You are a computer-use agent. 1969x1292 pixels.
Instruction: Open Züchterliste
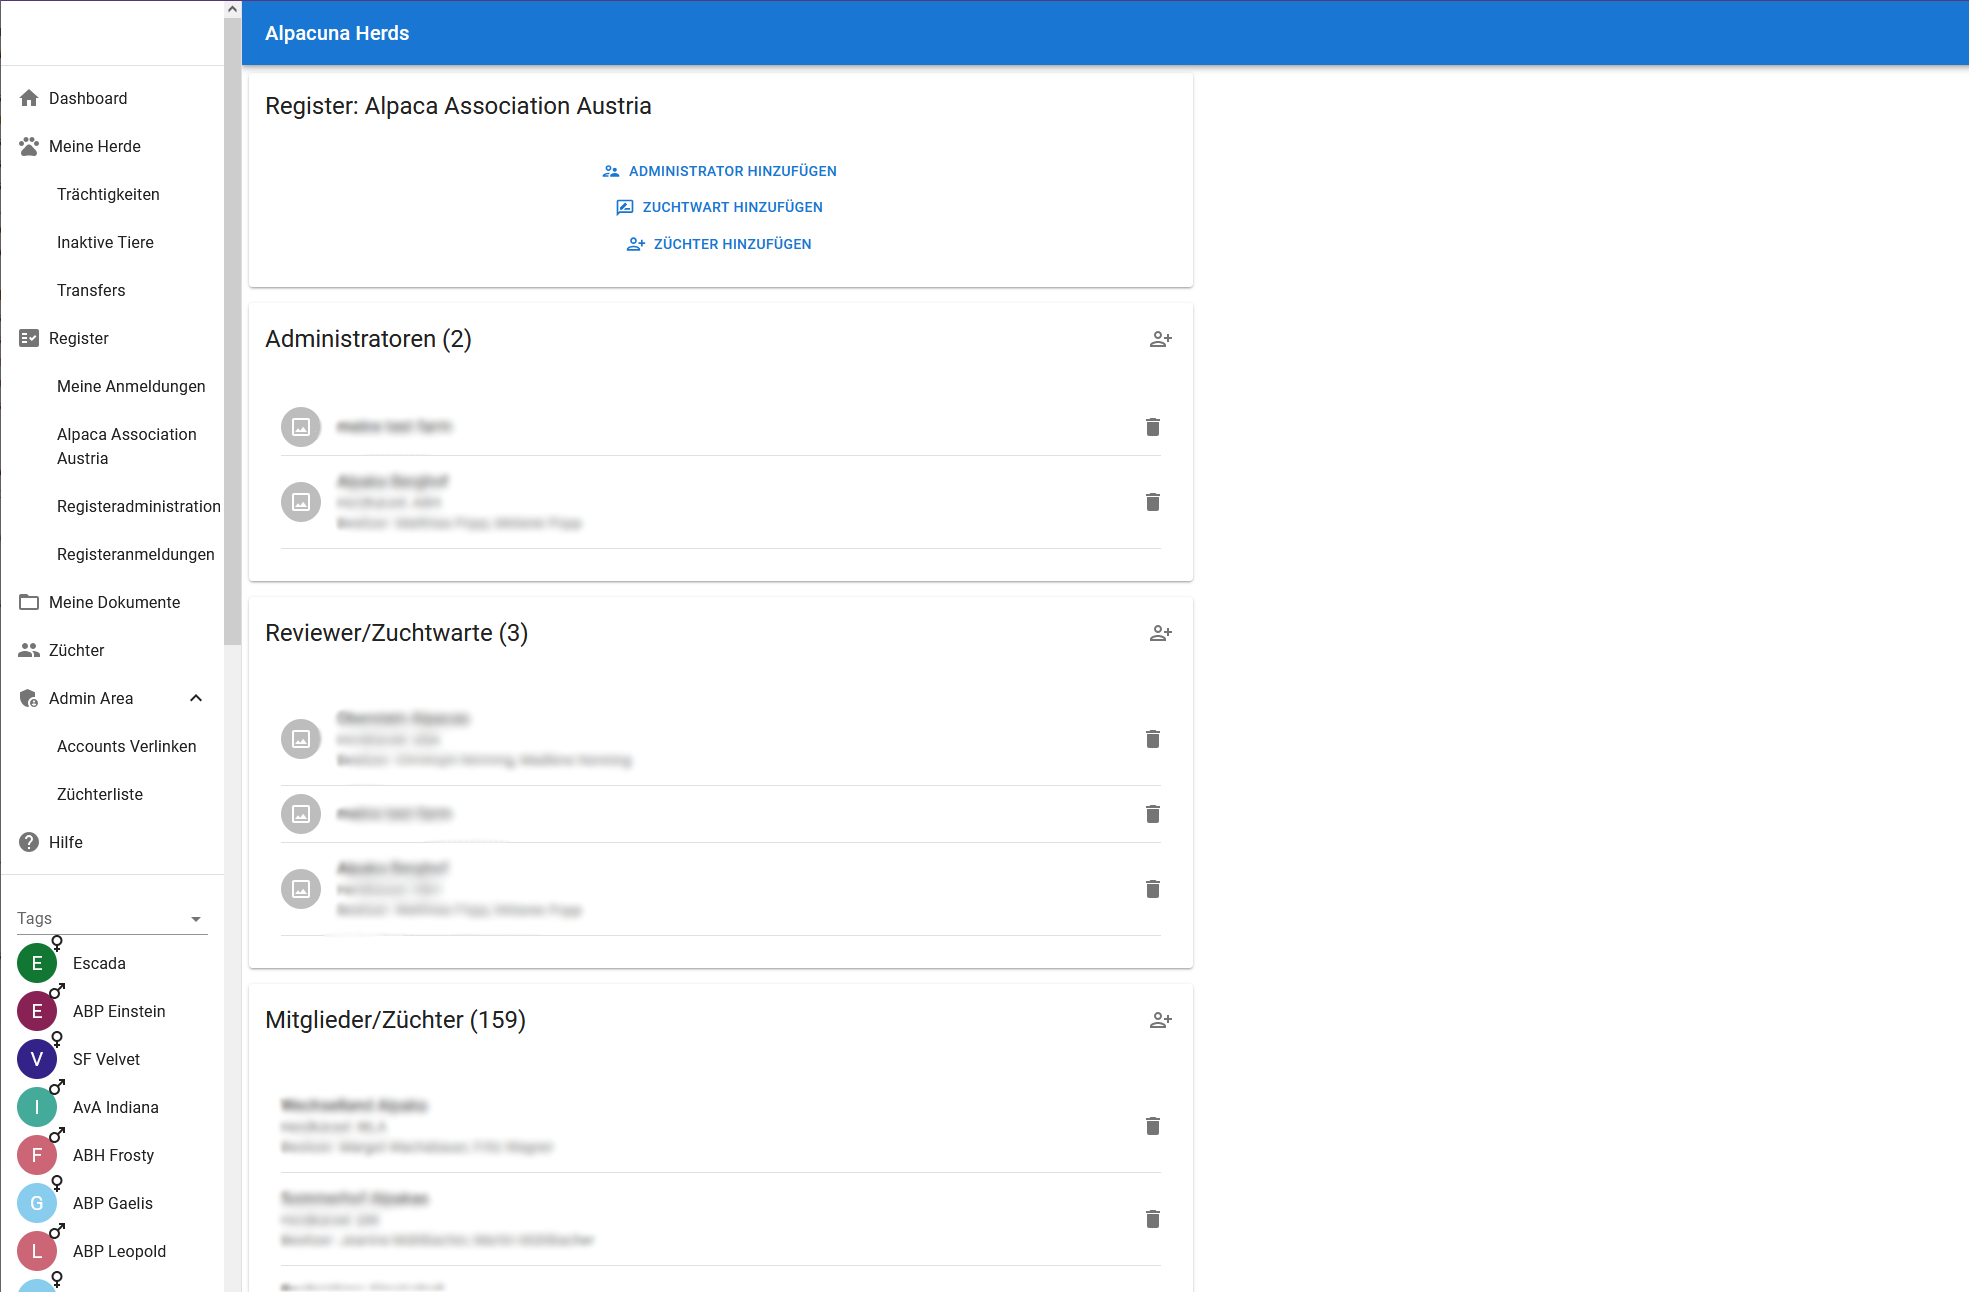pos(112,794)
